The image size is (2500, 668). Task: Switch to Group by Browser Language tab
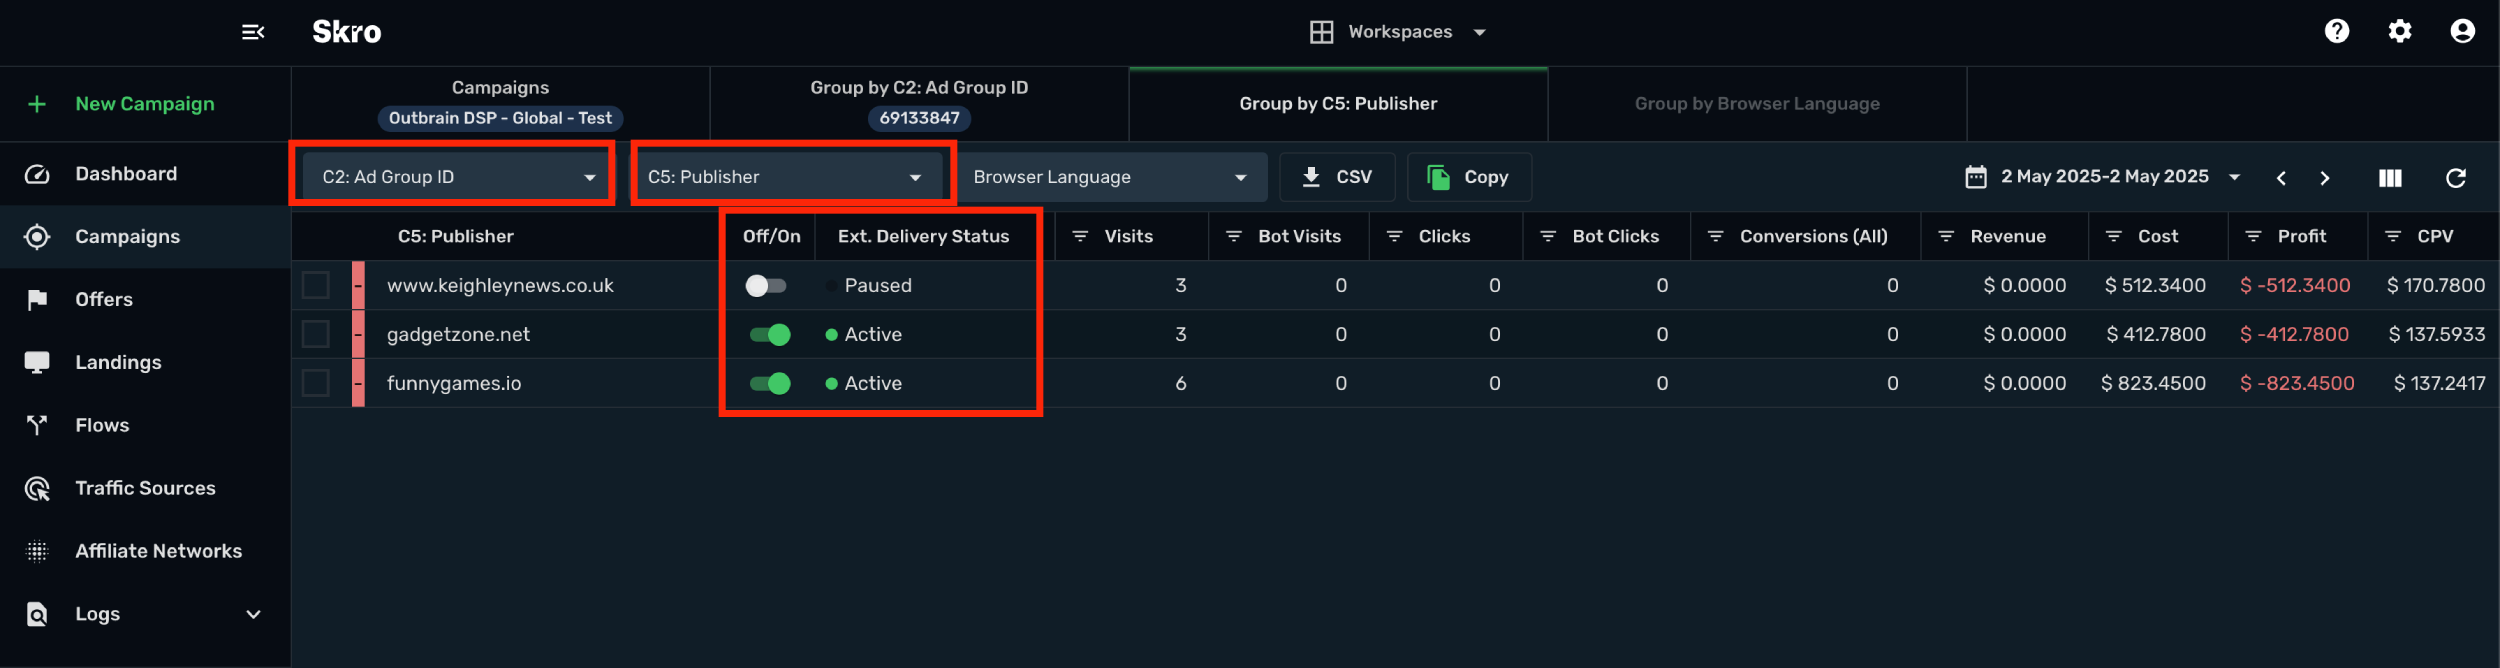click(x=1758, y=104)
